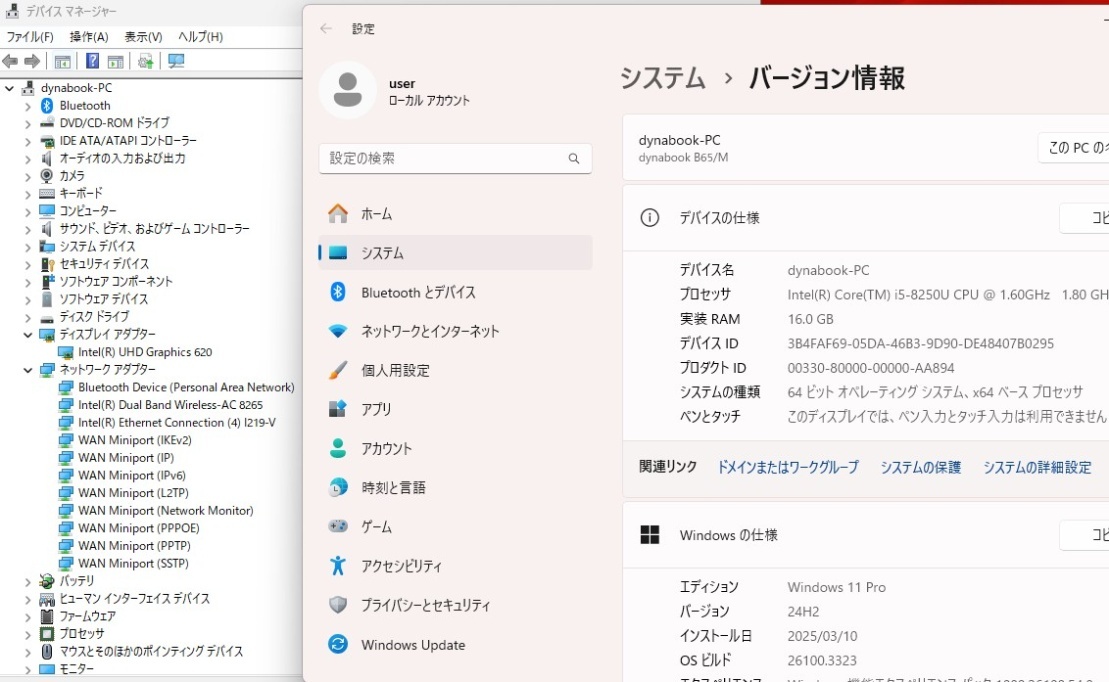Viewport: 1109px width, 682px height.
Task: Click システム in the Settings breadcrumb
Action: [663, 78]
